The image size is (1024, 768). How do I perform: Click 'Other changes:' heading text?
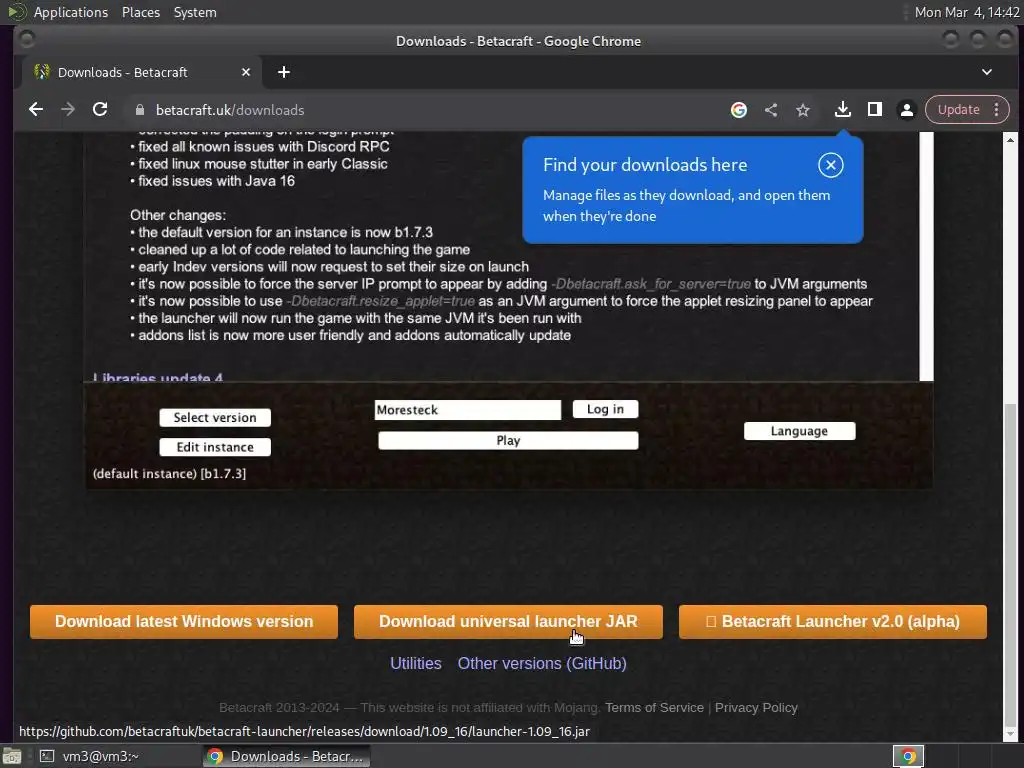click(x=178, y=216)
